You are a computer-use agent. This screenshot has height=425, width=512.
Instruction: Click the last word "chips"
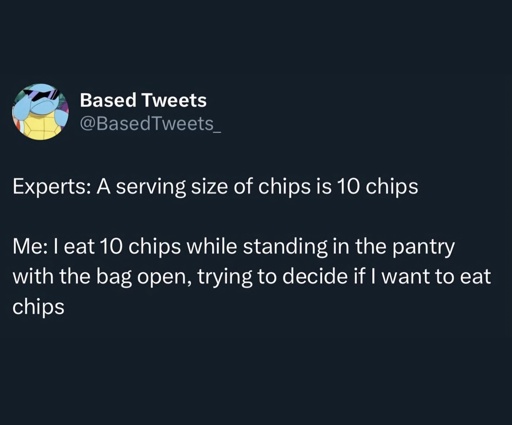[x=38, y=308]
